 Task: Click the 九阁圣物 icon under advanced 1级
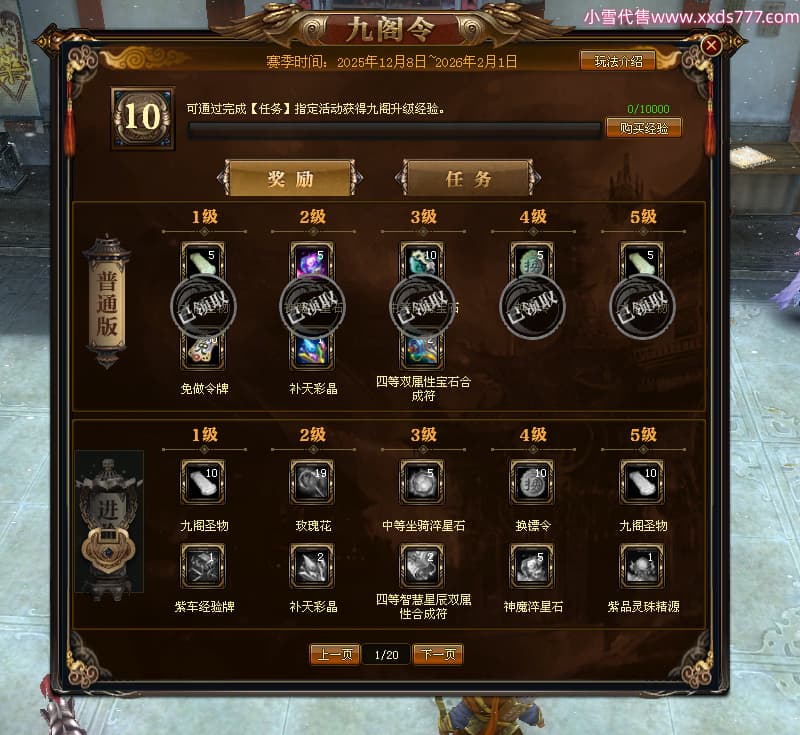click(203, 482)
